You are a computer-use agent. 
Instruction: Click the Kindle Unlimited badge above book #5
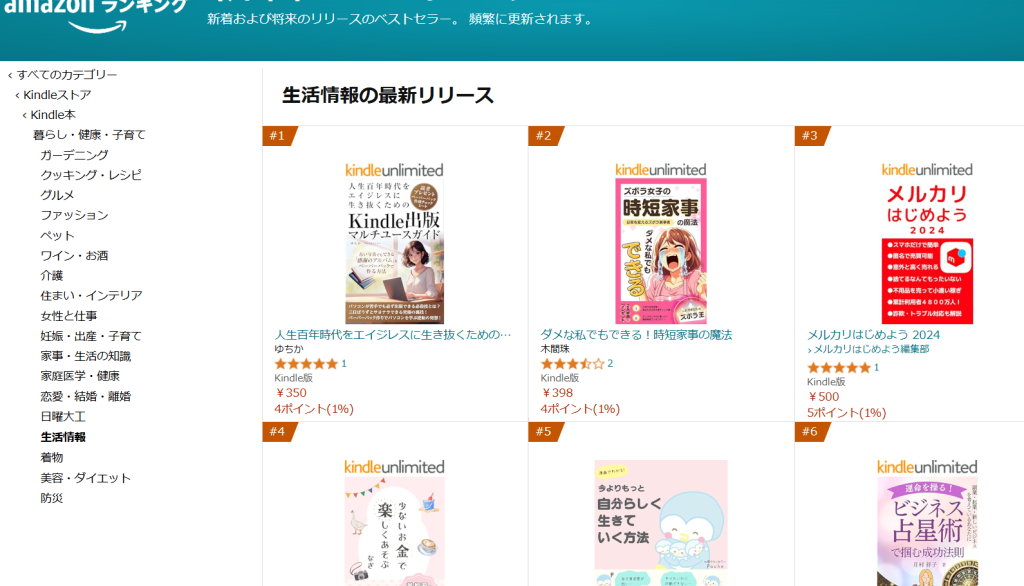click(x=661, y=466)
